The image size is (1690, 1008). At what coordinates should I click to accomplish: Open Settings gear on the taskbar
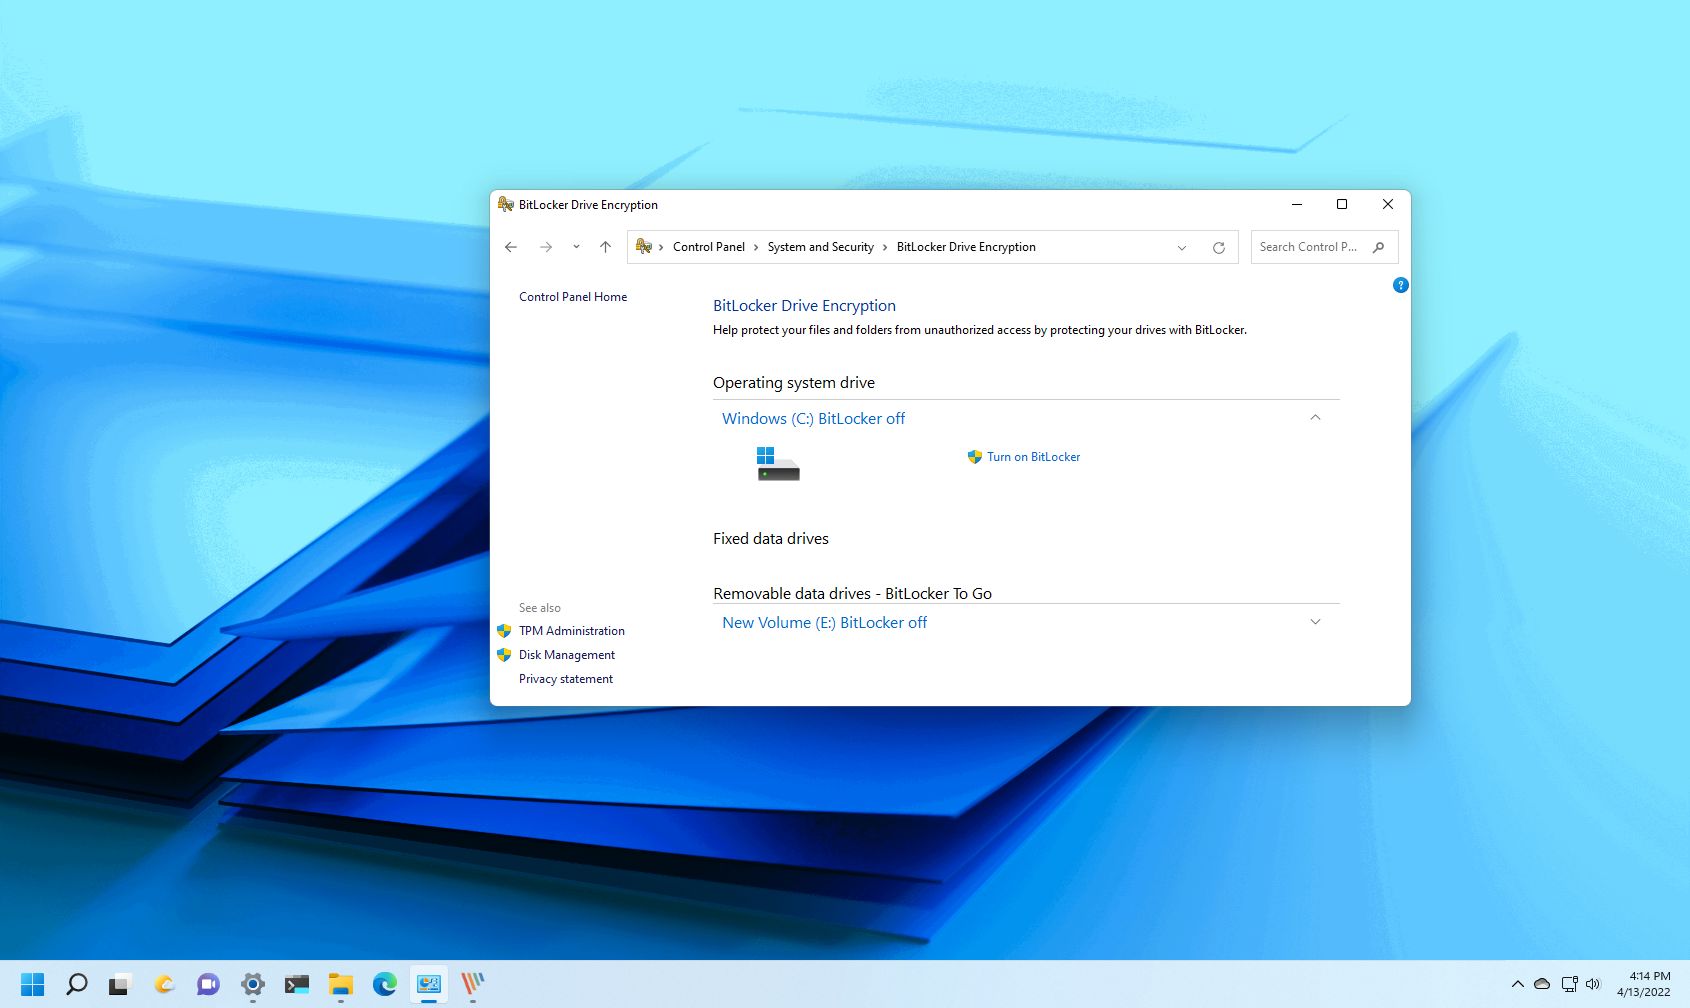(x=253, y=984)
